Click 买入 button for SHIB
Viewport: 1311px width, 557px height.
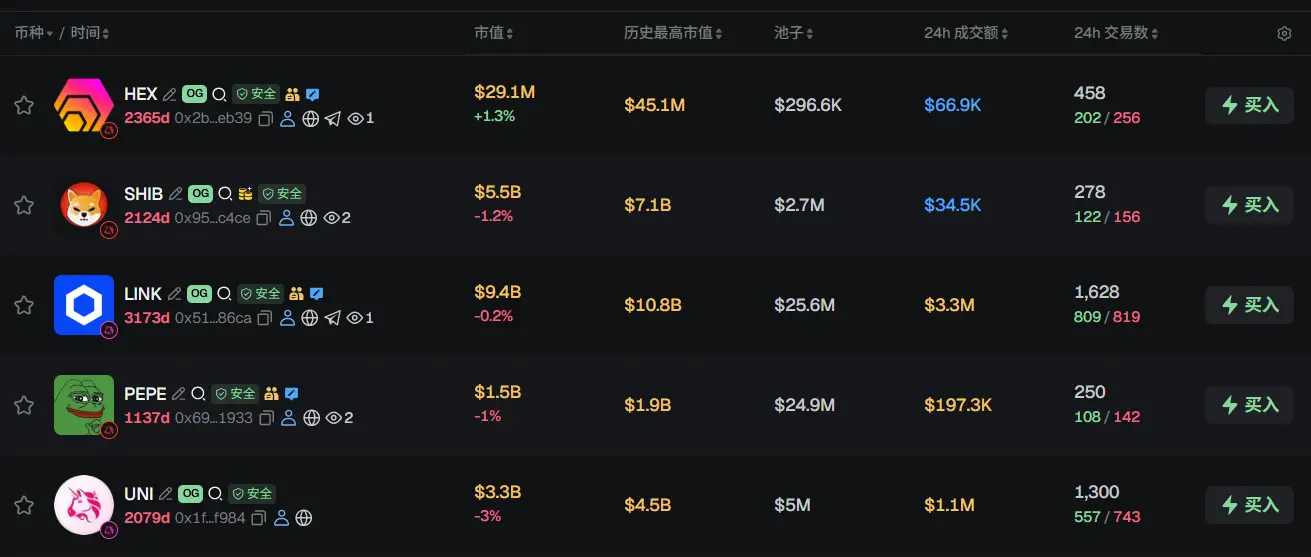[x=1250, y=205]
